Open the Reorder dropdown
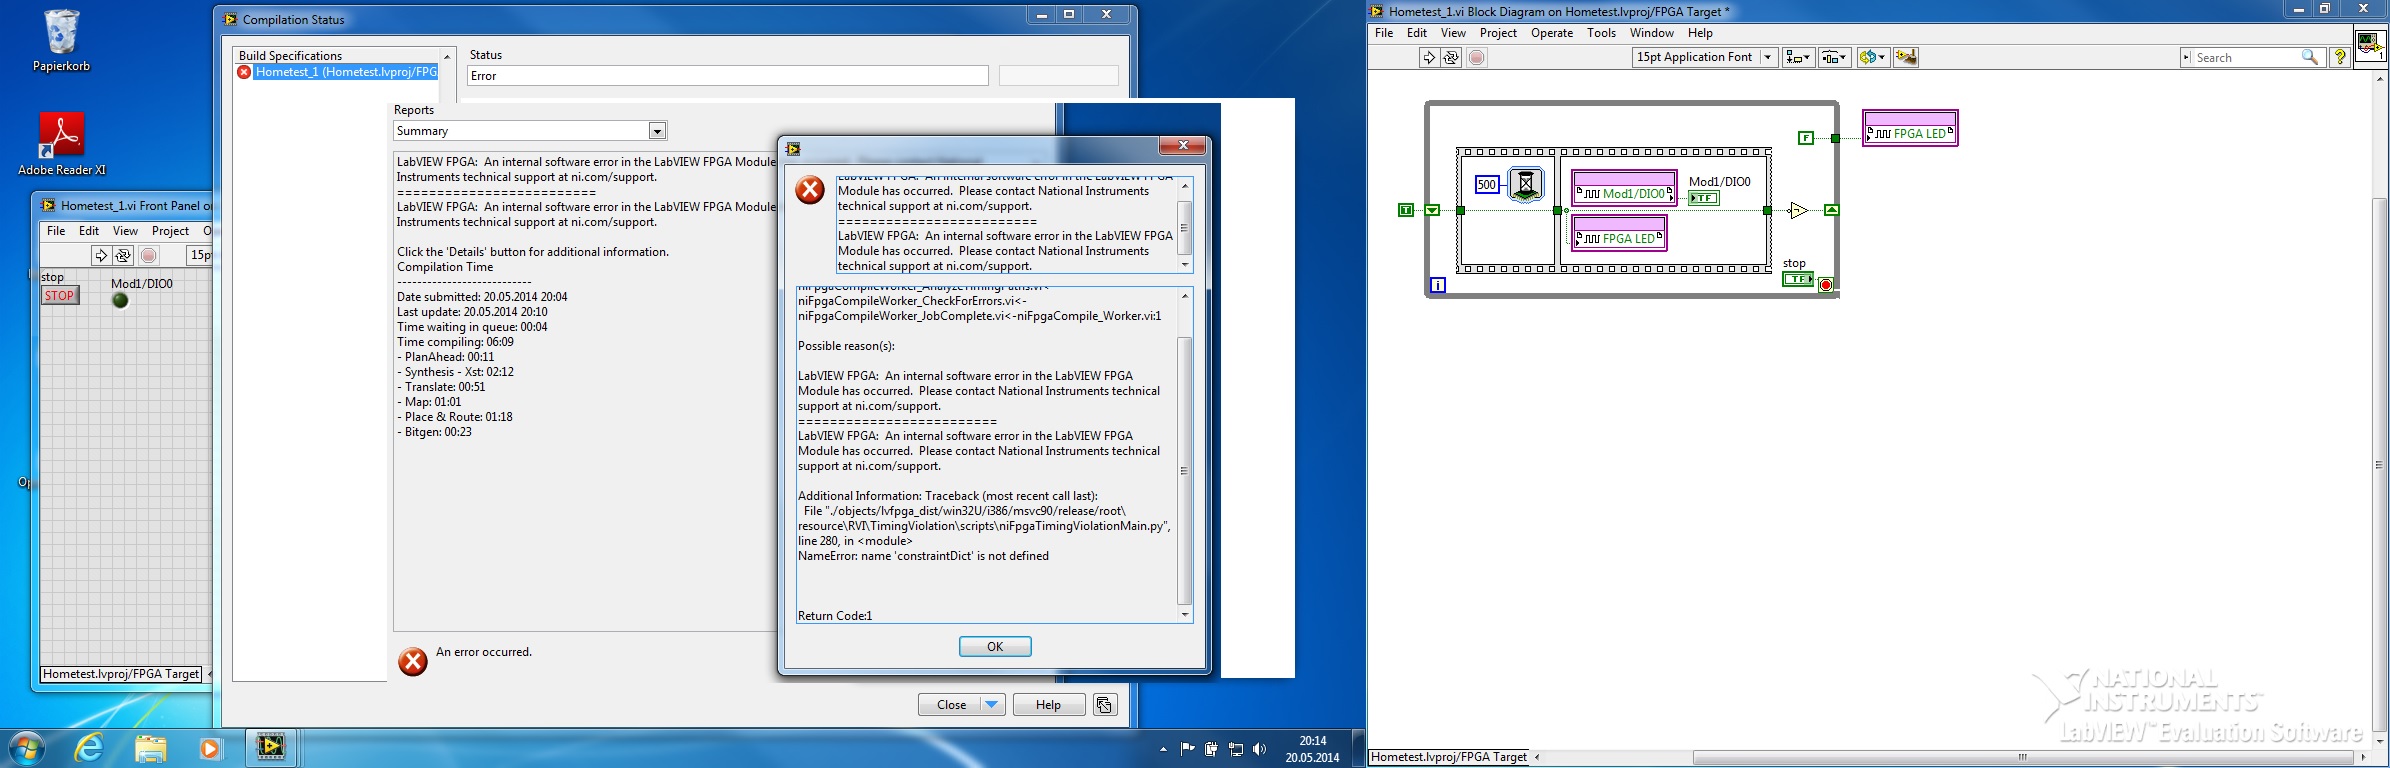Screen dimensions: 2390x768 click(1872, 57)
